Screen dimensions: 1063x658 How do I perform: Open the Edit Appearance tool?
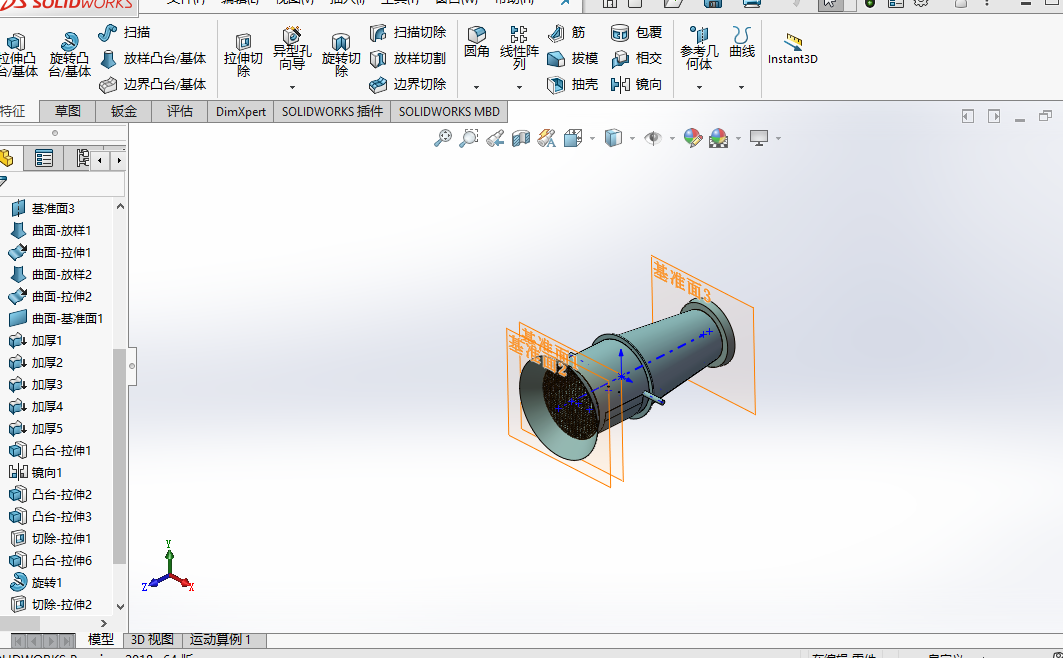point(693,139)
